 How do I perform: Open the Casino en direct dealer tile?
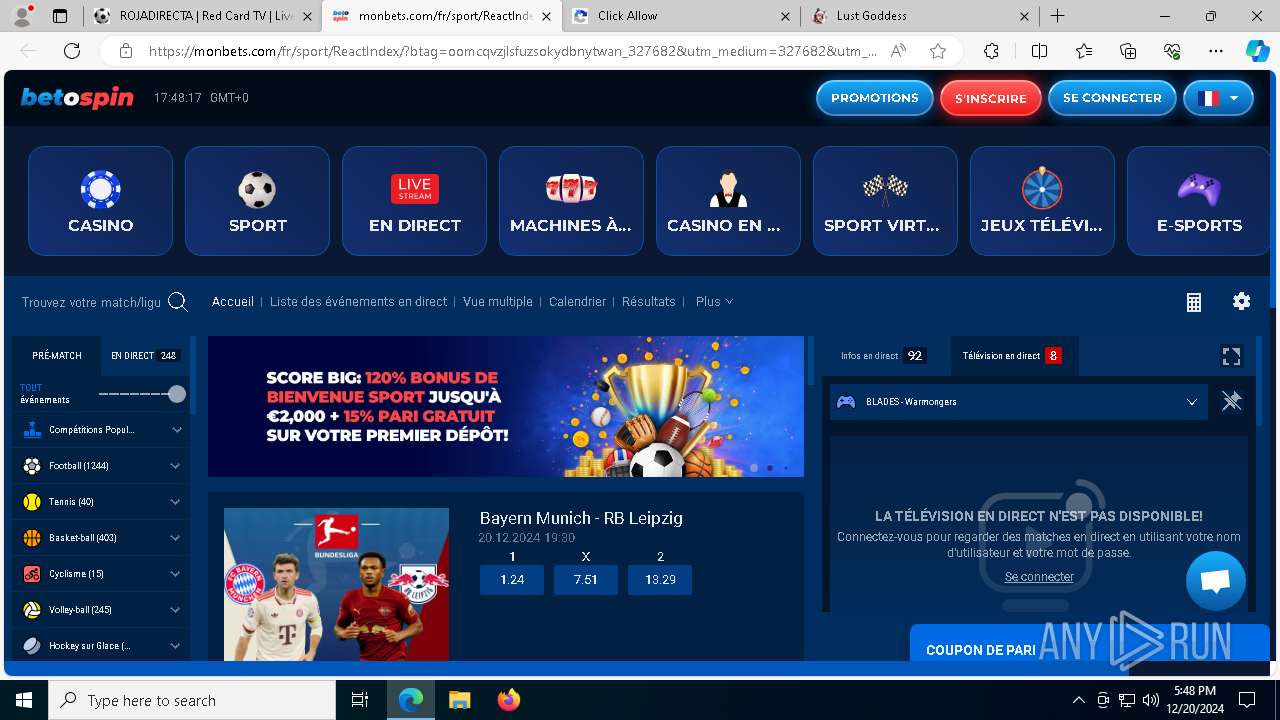tap(728, 201)
